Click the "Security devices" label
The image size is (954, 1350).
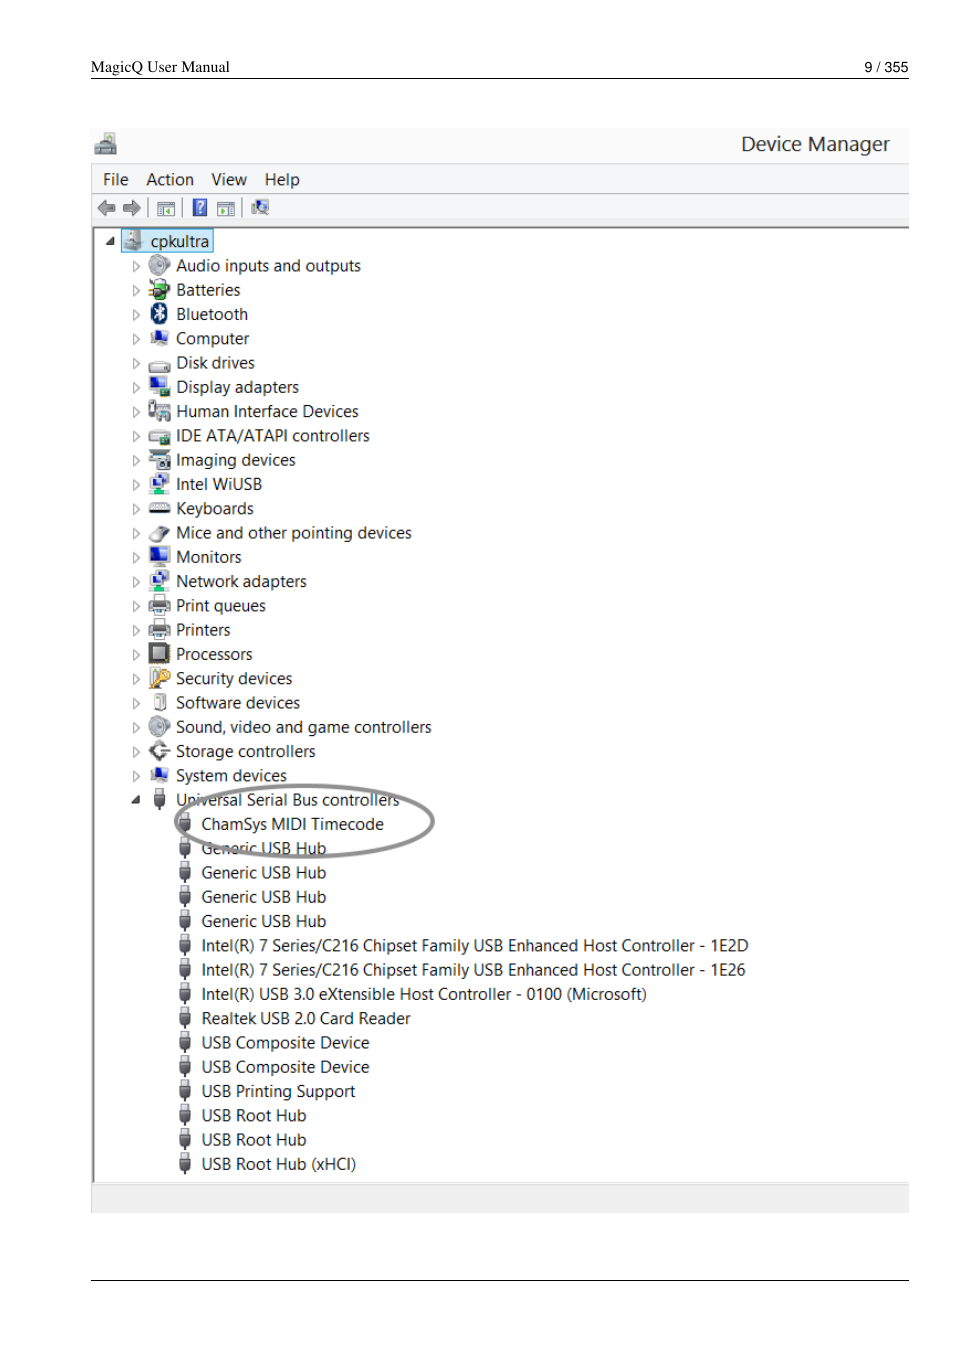235,678
